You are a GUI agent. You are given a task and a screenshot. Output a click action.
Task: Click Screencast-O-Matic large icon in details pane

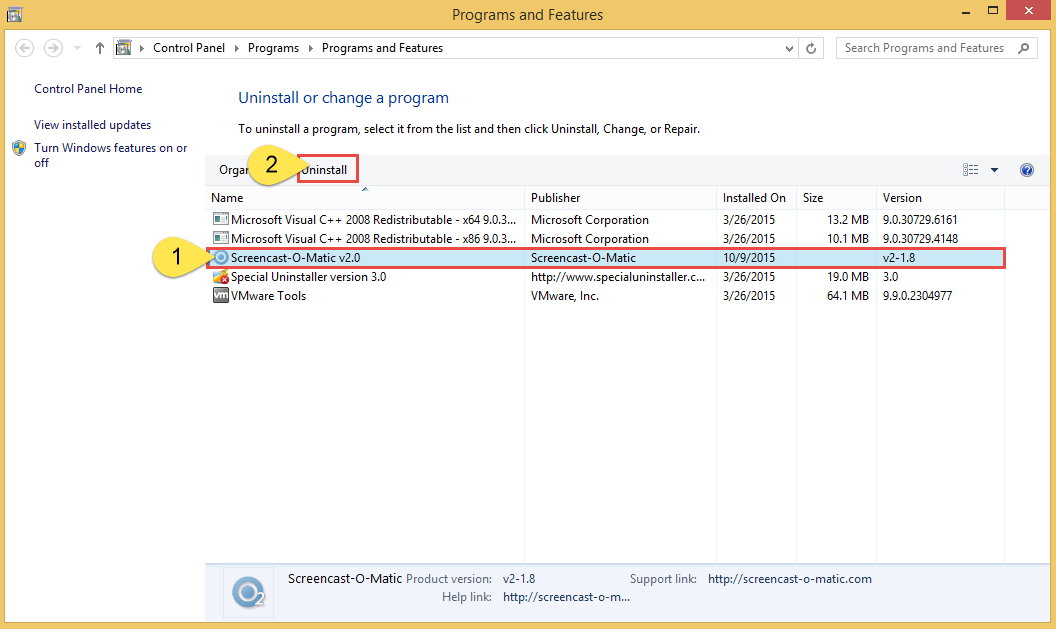[x=248, y=593]
